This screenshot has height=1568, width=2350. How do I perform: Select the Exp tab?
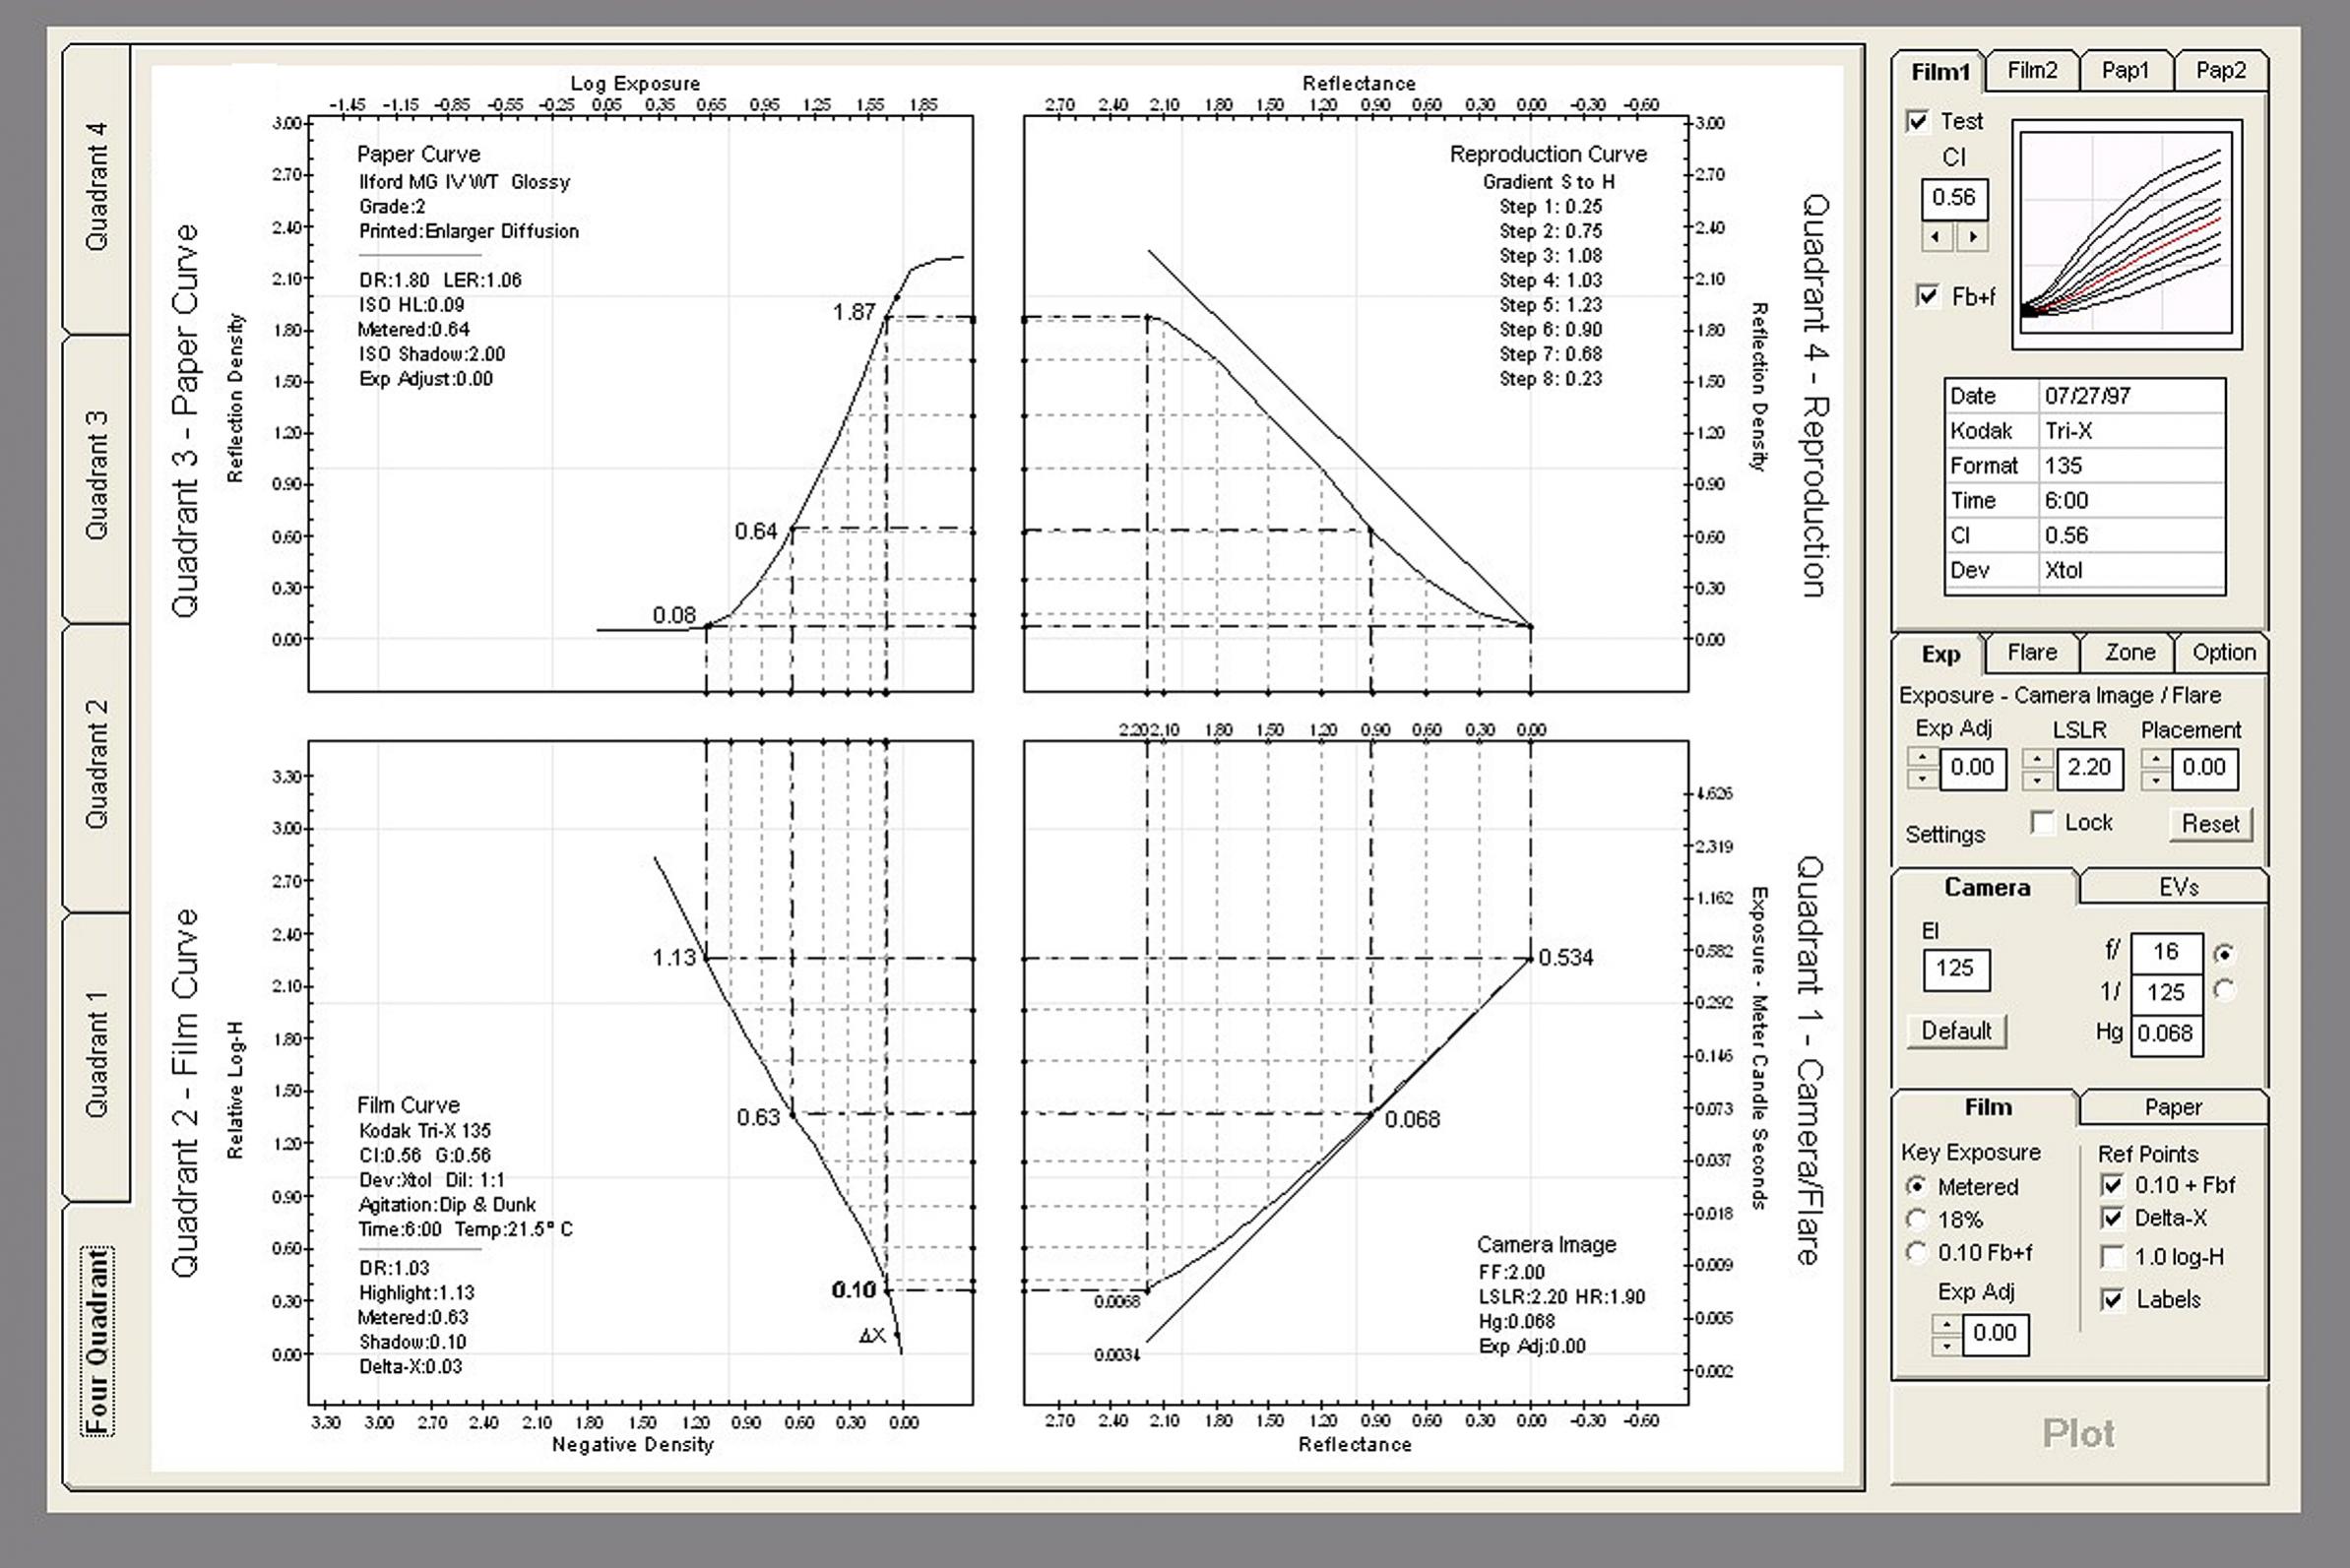pos(1940,654)
